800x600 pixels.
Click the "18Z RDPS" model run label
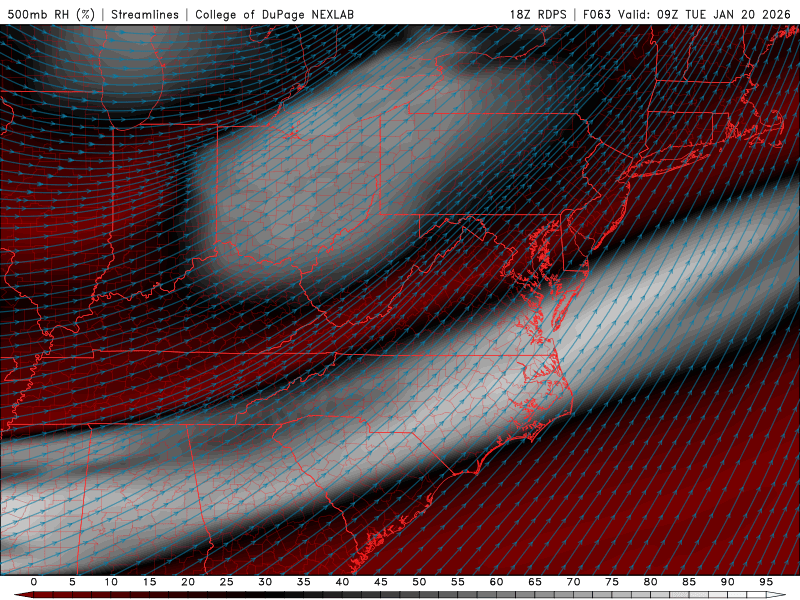coord(538,14)
